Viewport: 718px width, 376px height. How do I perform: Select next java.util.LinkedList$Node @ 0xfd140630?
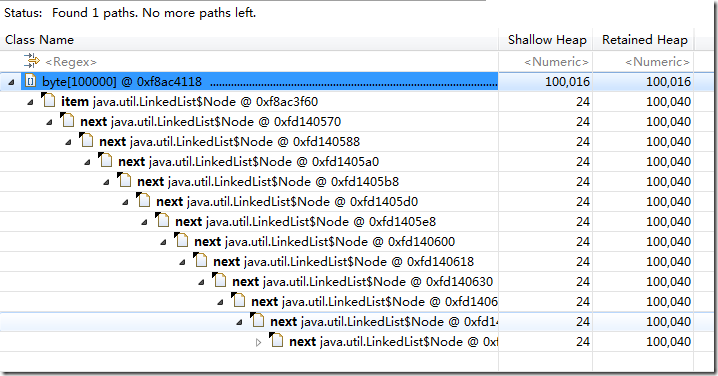click(x=363, y=282)
